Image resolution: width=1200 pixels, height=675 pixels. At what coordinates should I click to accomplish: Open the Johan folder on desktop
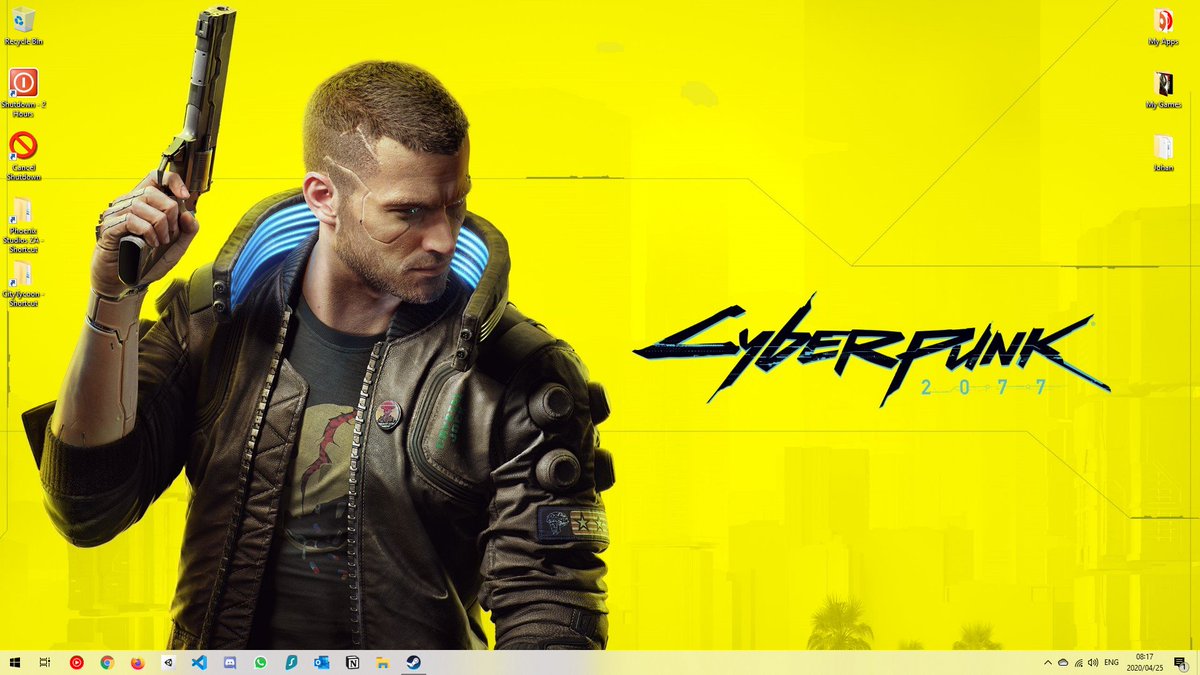pyautogui.click(x=1163, y=153)
